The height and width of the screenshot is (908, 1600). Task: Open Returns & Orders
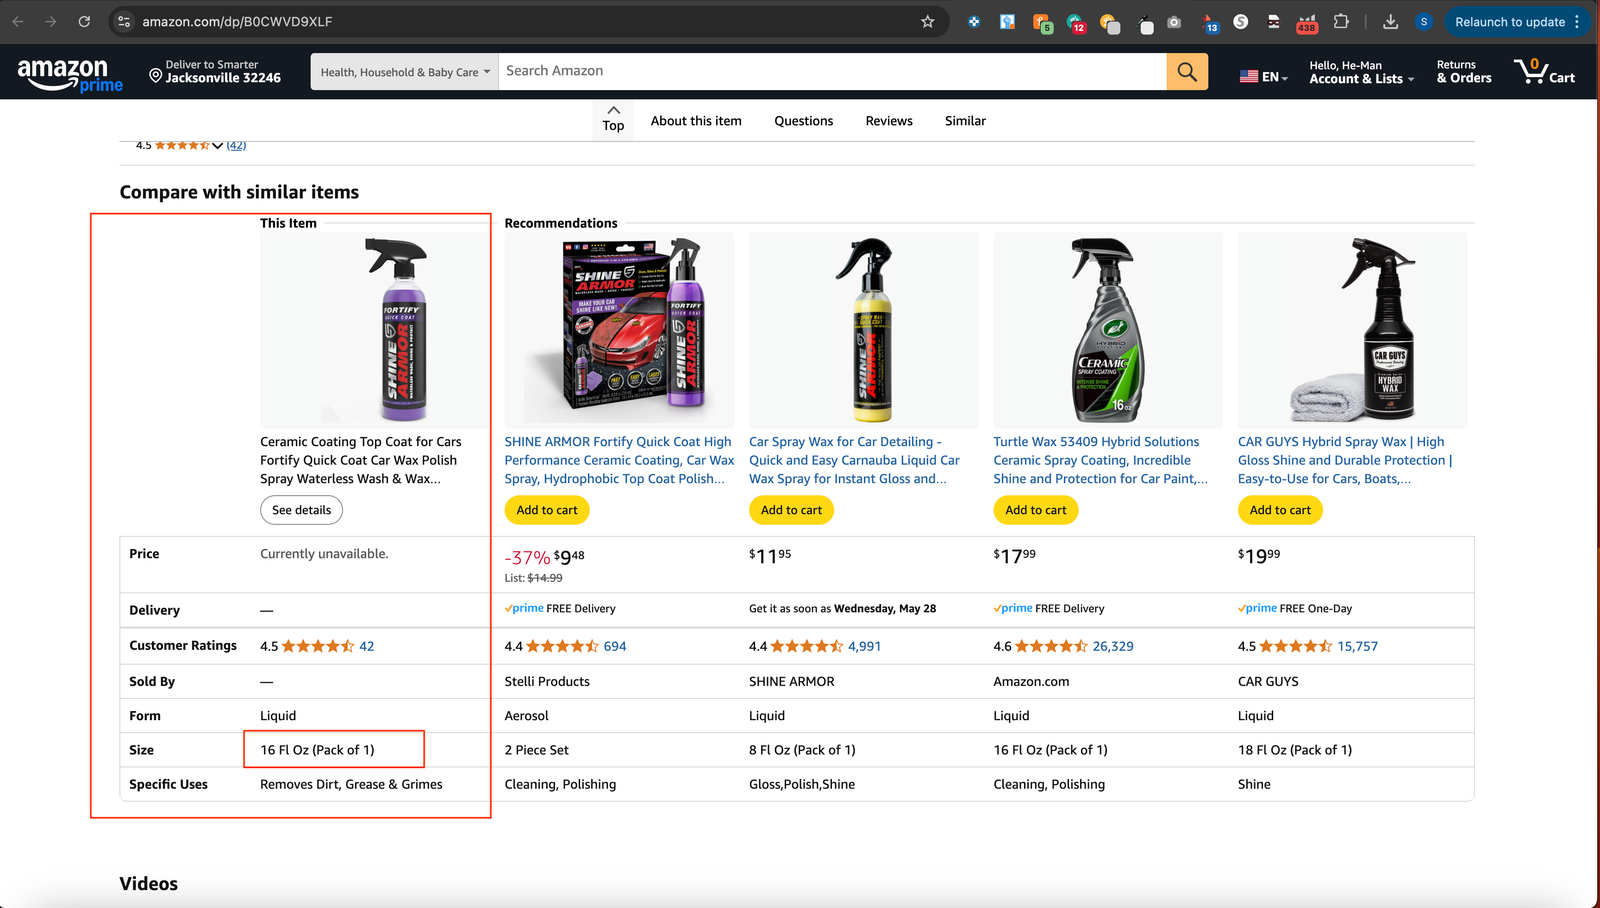[x=1464, y=71]
